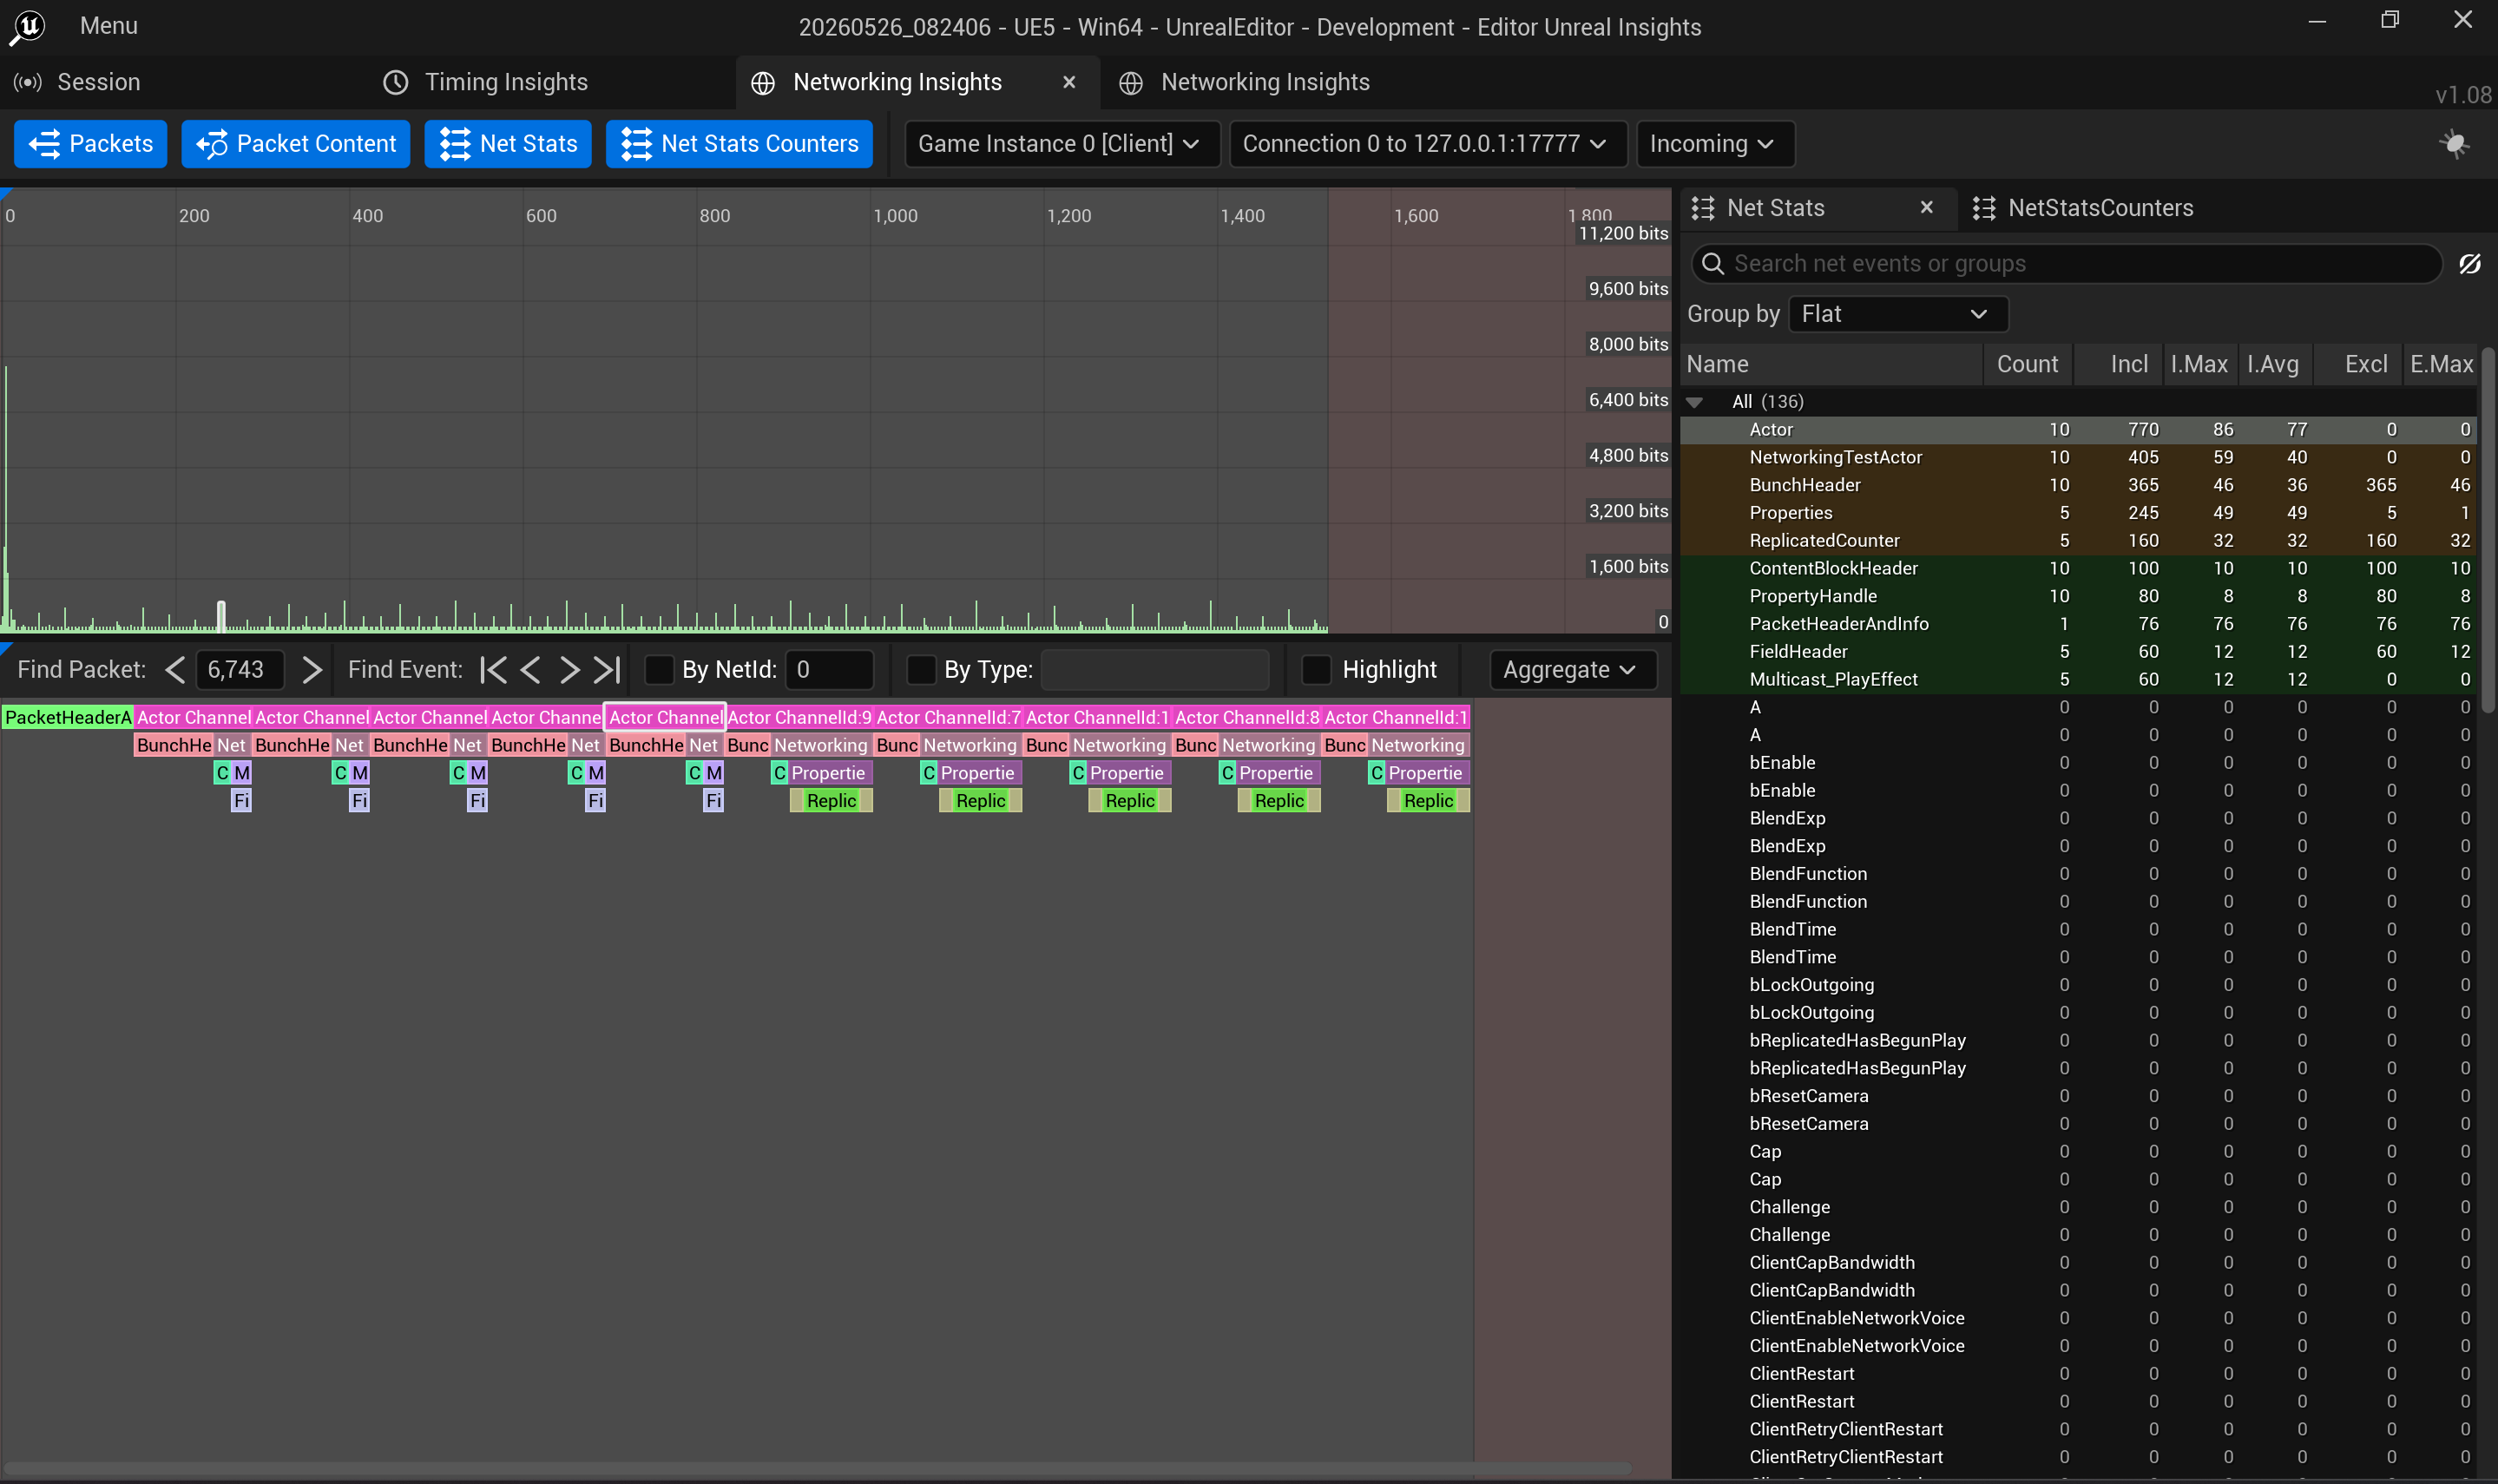2498x1484 pixels.
Task: Open the Incoming direction dropdown
Action: (1714, 144)
